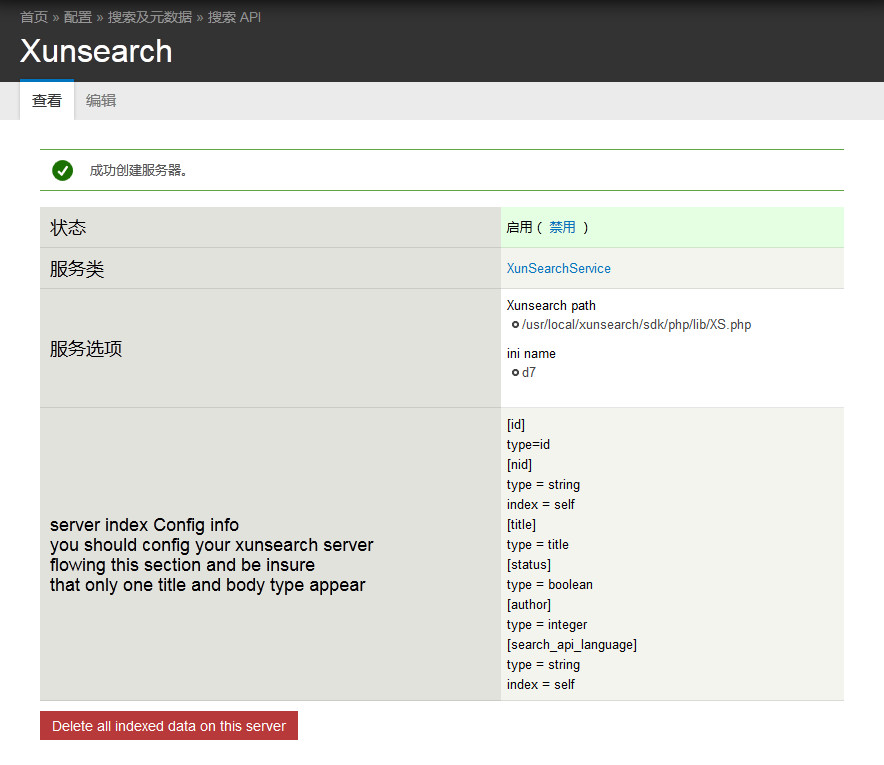This screenshot has height=765, width=884.
Task: Click the type = boolean config line
Action: [550, 585]
